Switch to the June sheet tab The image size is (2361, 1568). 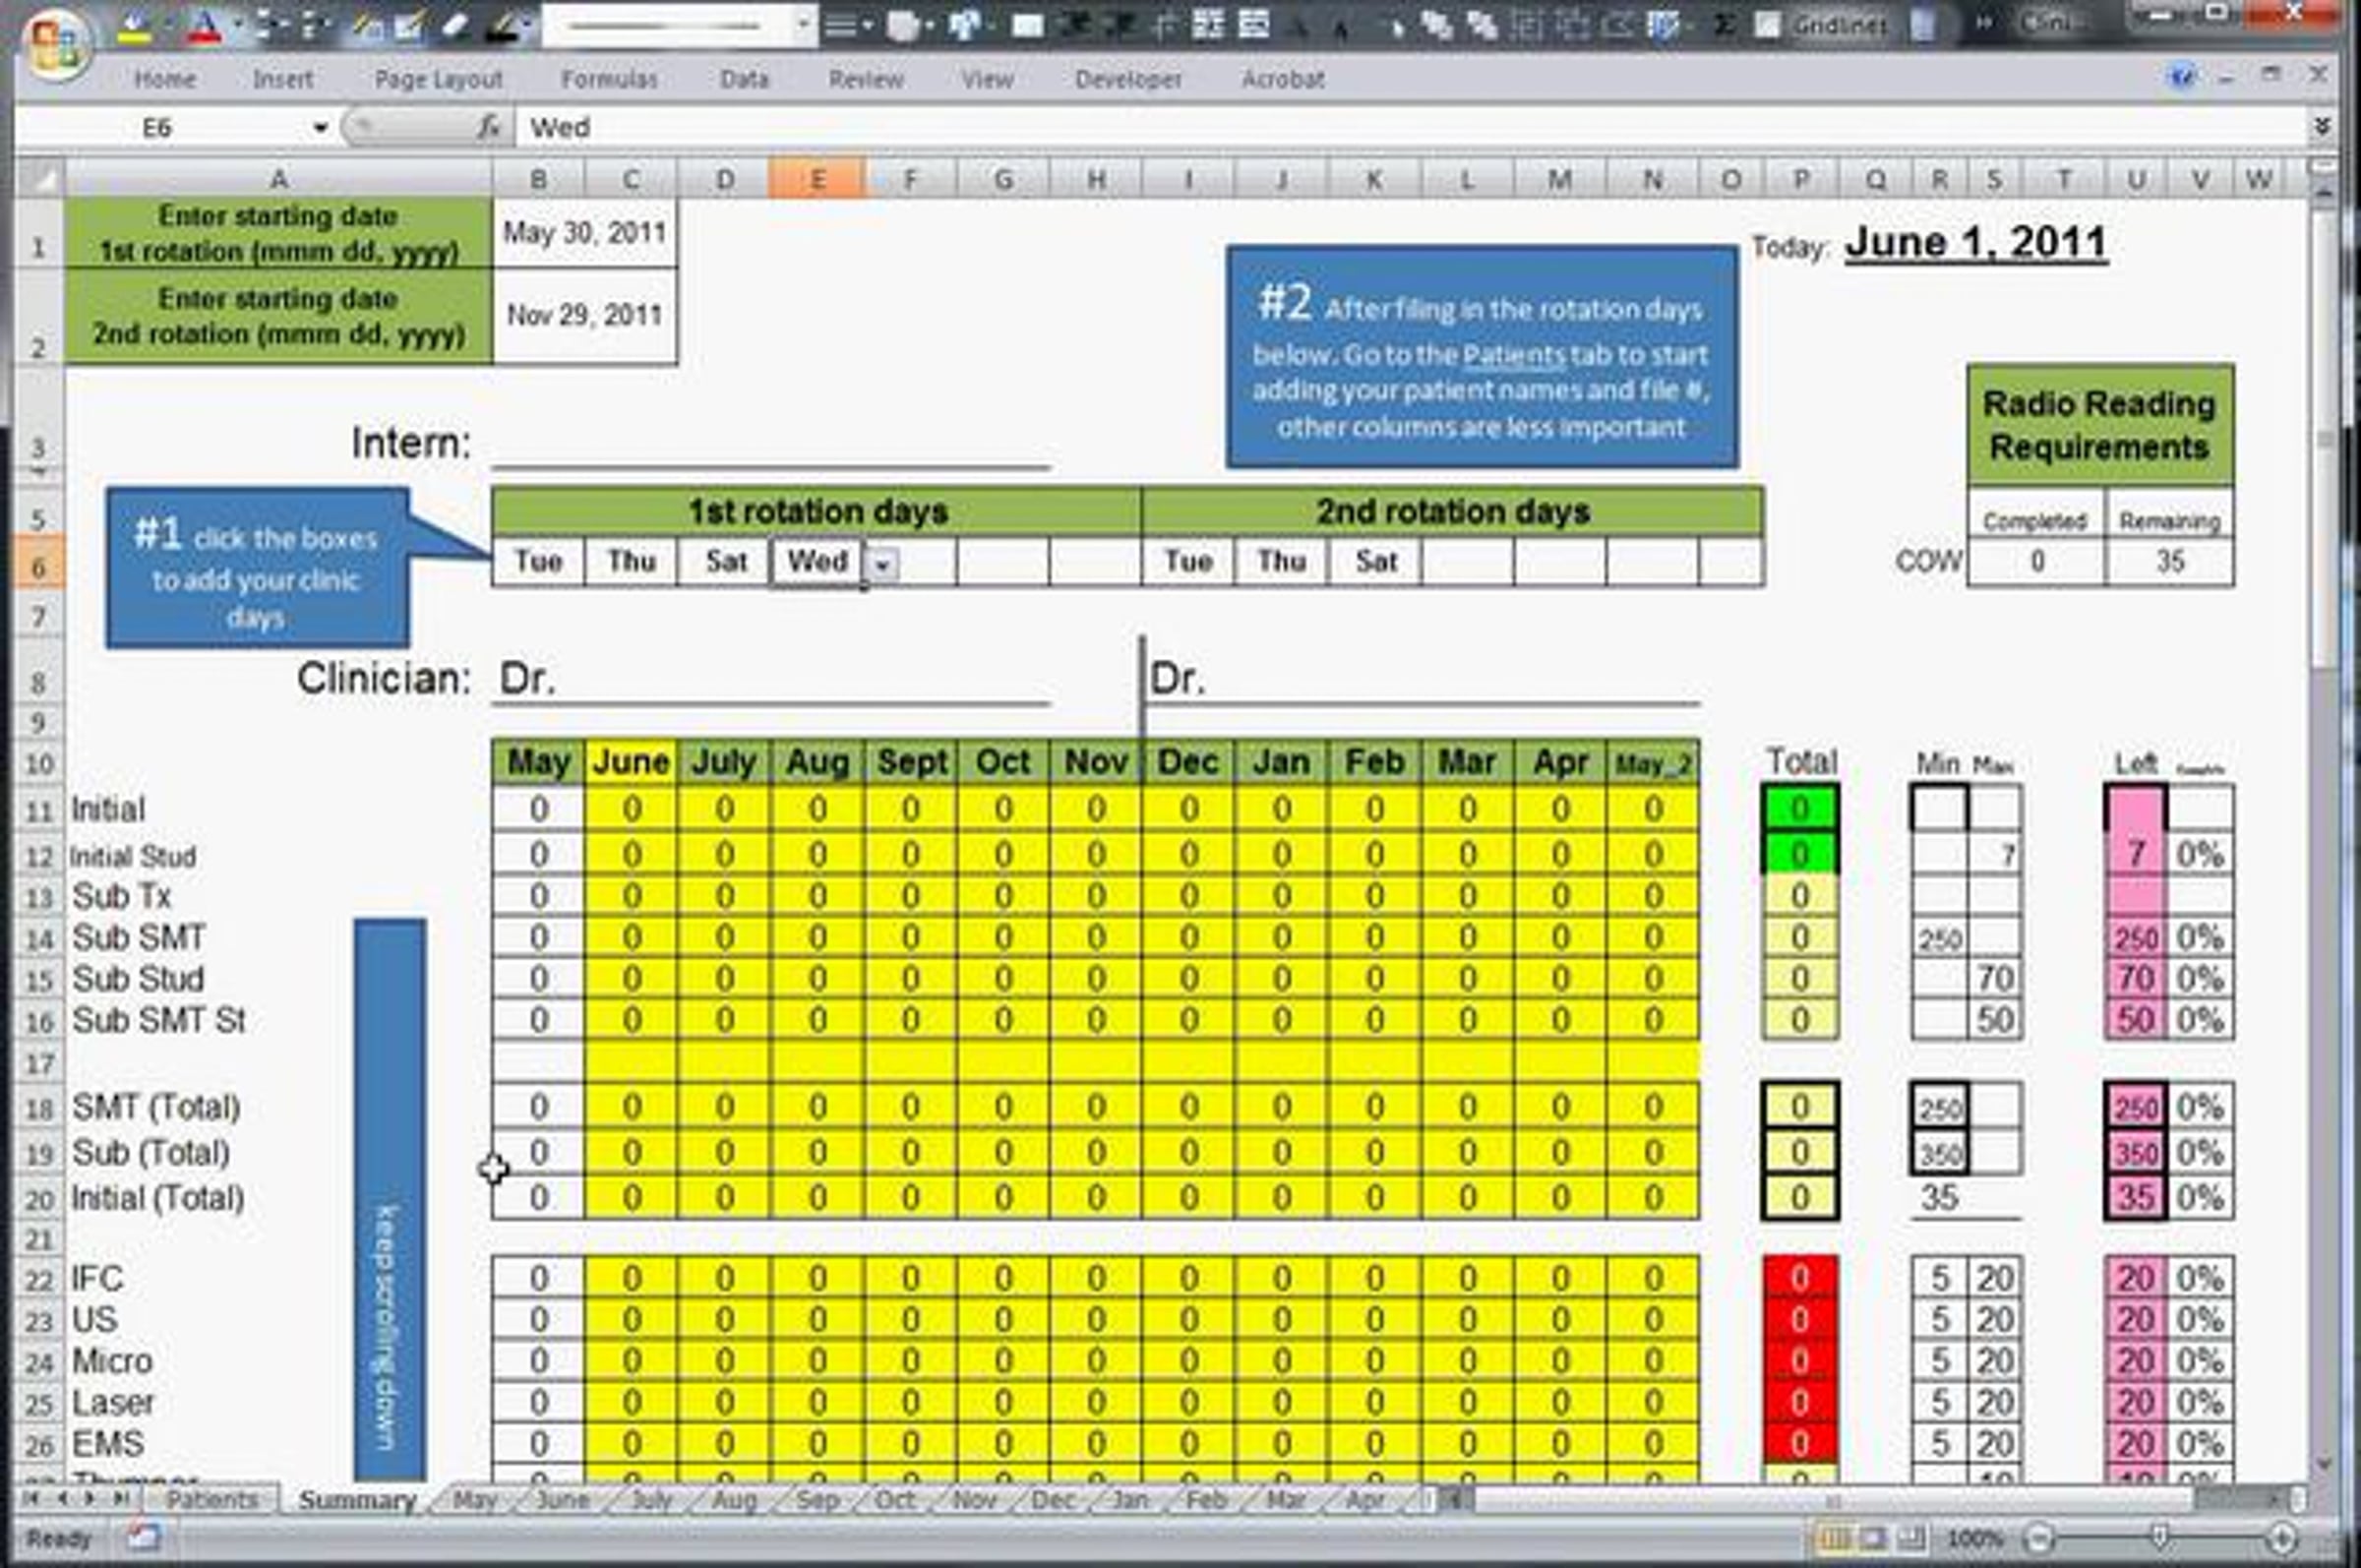[x=562, y=1500]
